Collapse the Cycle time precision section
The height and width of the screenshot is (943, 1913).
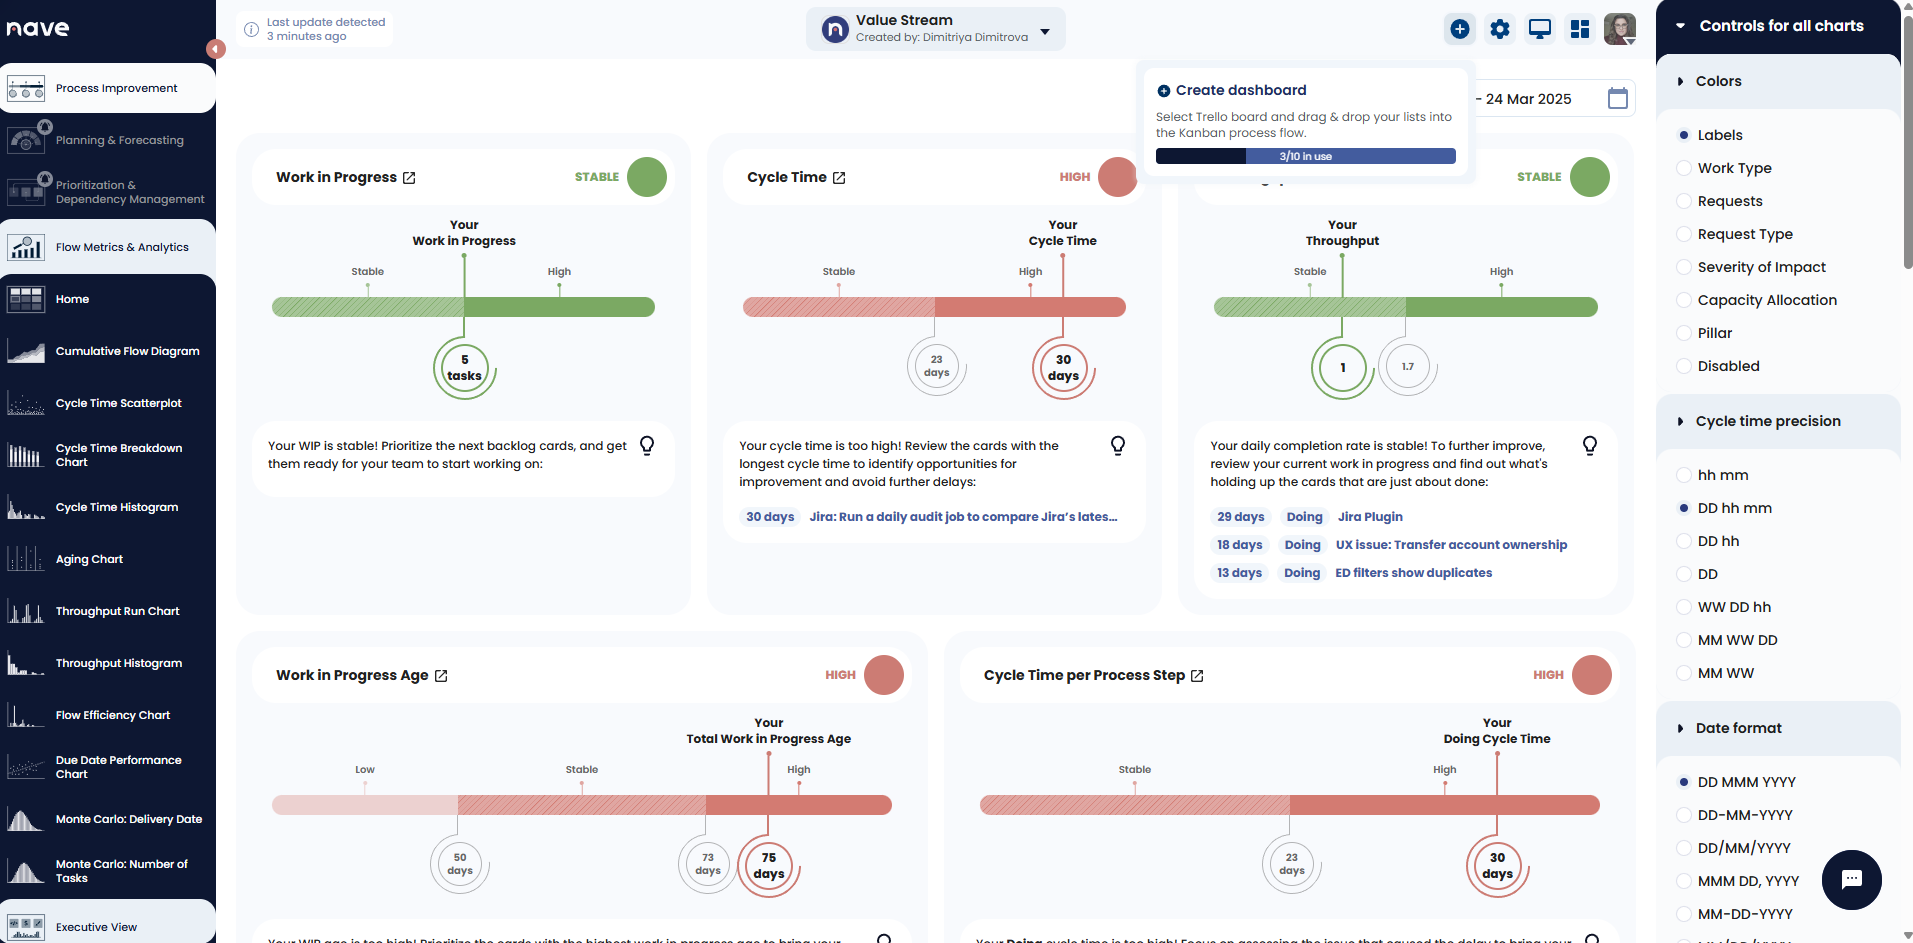click(1681, 421)
